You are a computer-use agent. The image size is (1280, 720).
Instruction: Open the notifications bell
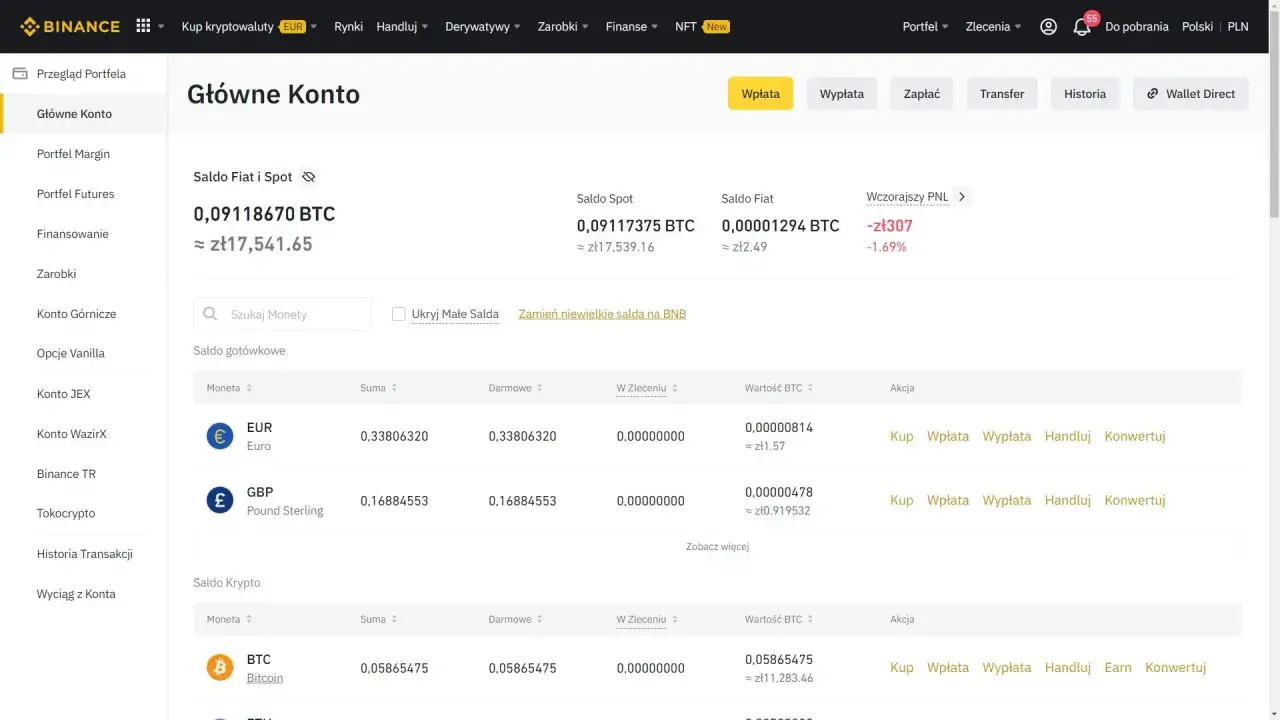1082,27
